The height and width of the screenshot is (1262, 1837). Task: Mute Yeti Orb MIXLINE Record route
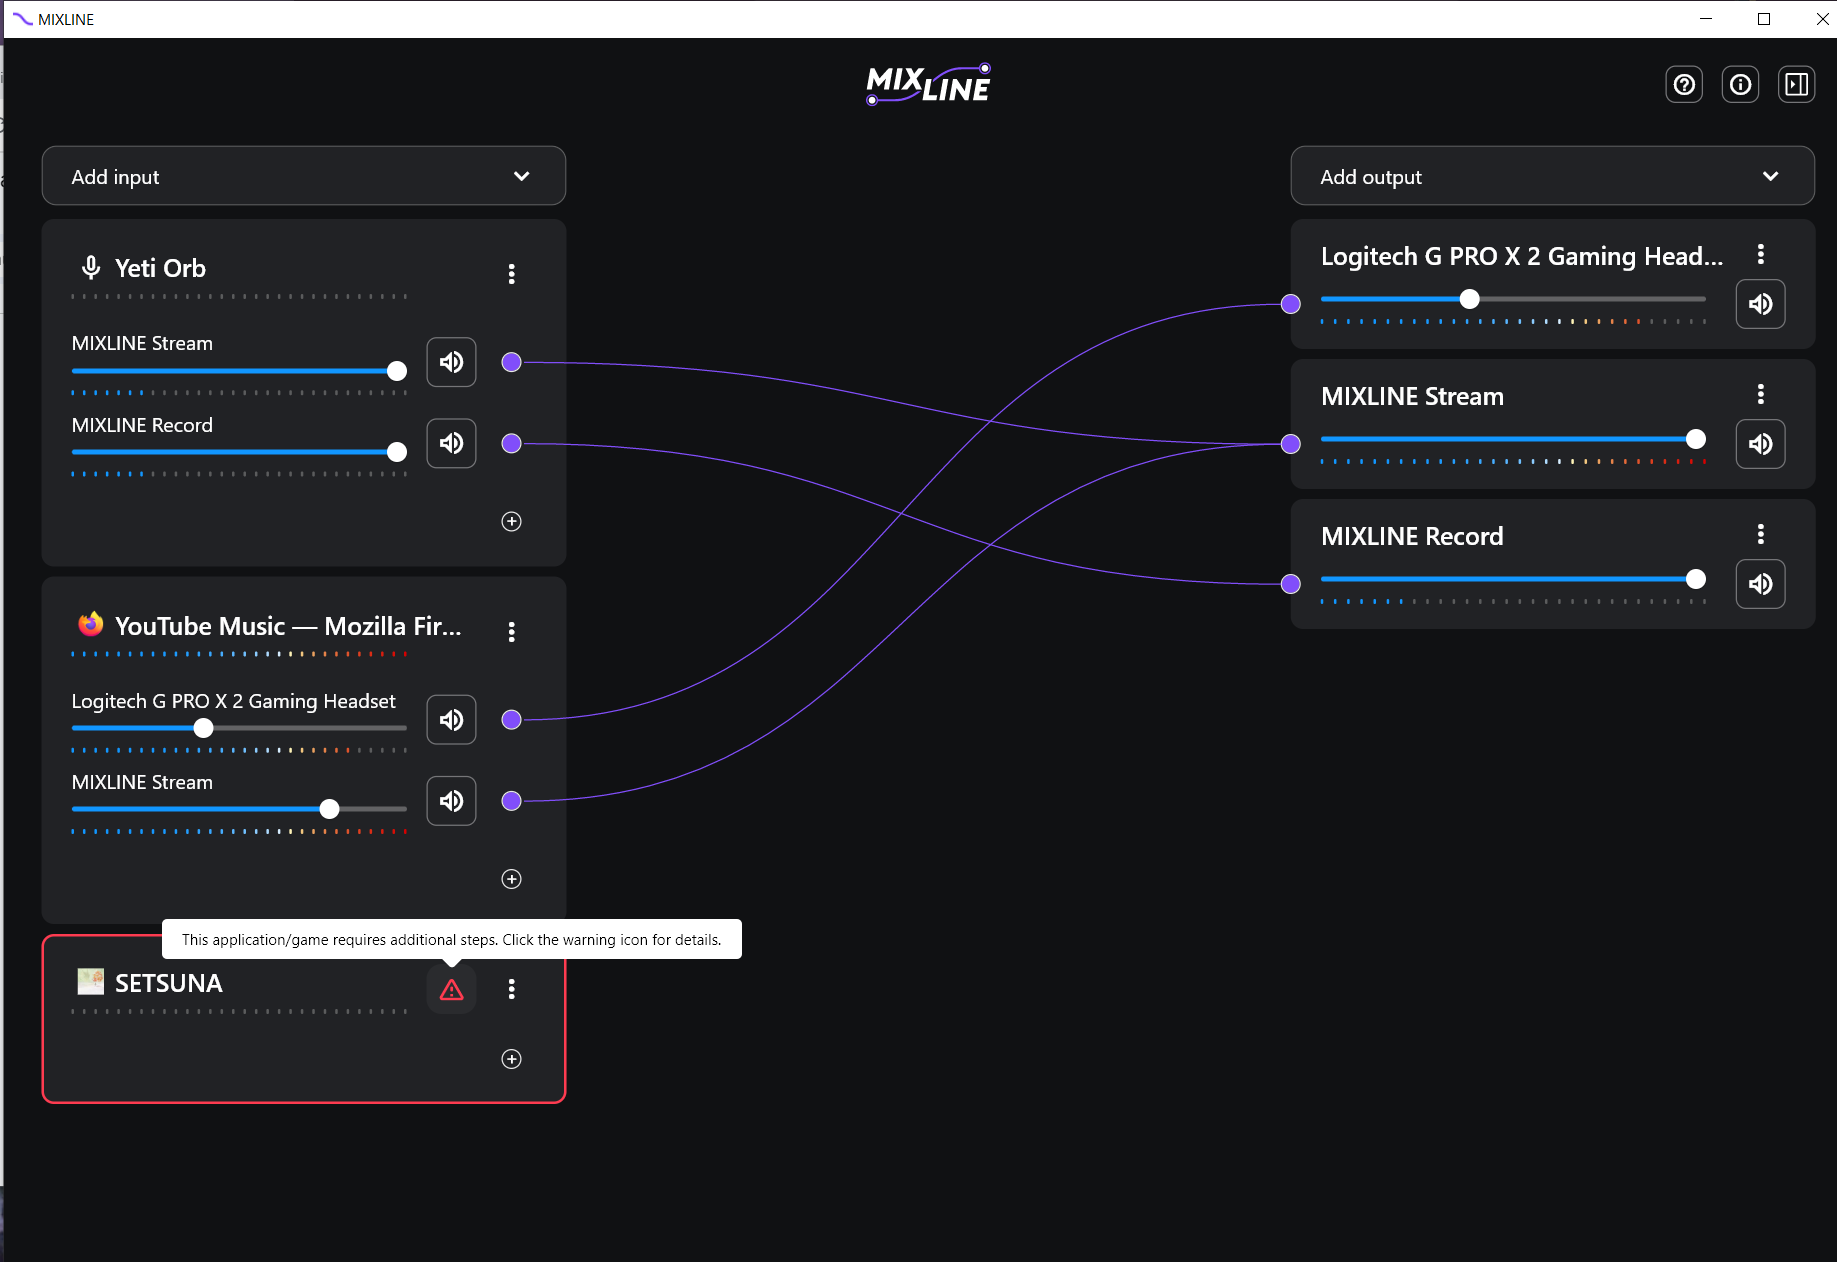(451, 443)
